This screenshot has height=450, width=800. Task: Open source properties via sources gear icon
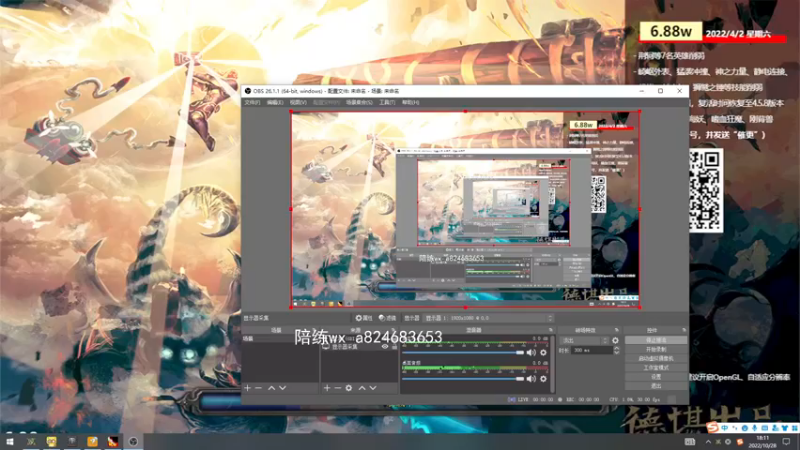point(348,388)
